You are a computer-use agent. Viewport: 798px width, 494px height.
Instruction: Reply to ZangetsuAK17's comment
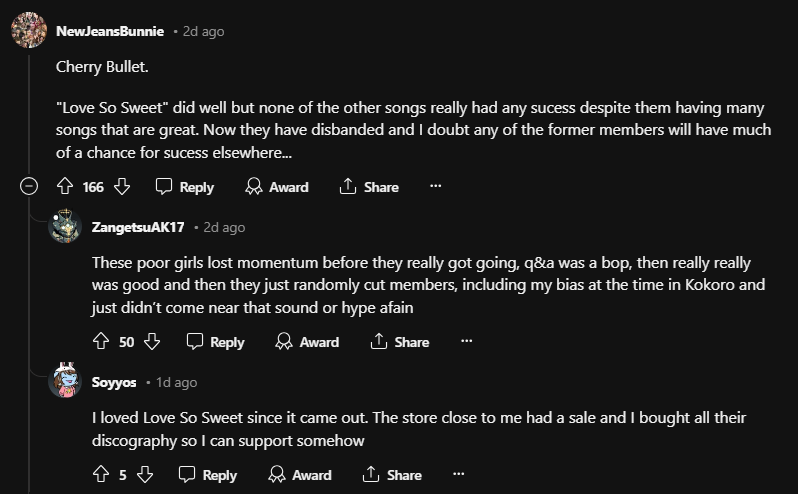[x=216, y=342]
